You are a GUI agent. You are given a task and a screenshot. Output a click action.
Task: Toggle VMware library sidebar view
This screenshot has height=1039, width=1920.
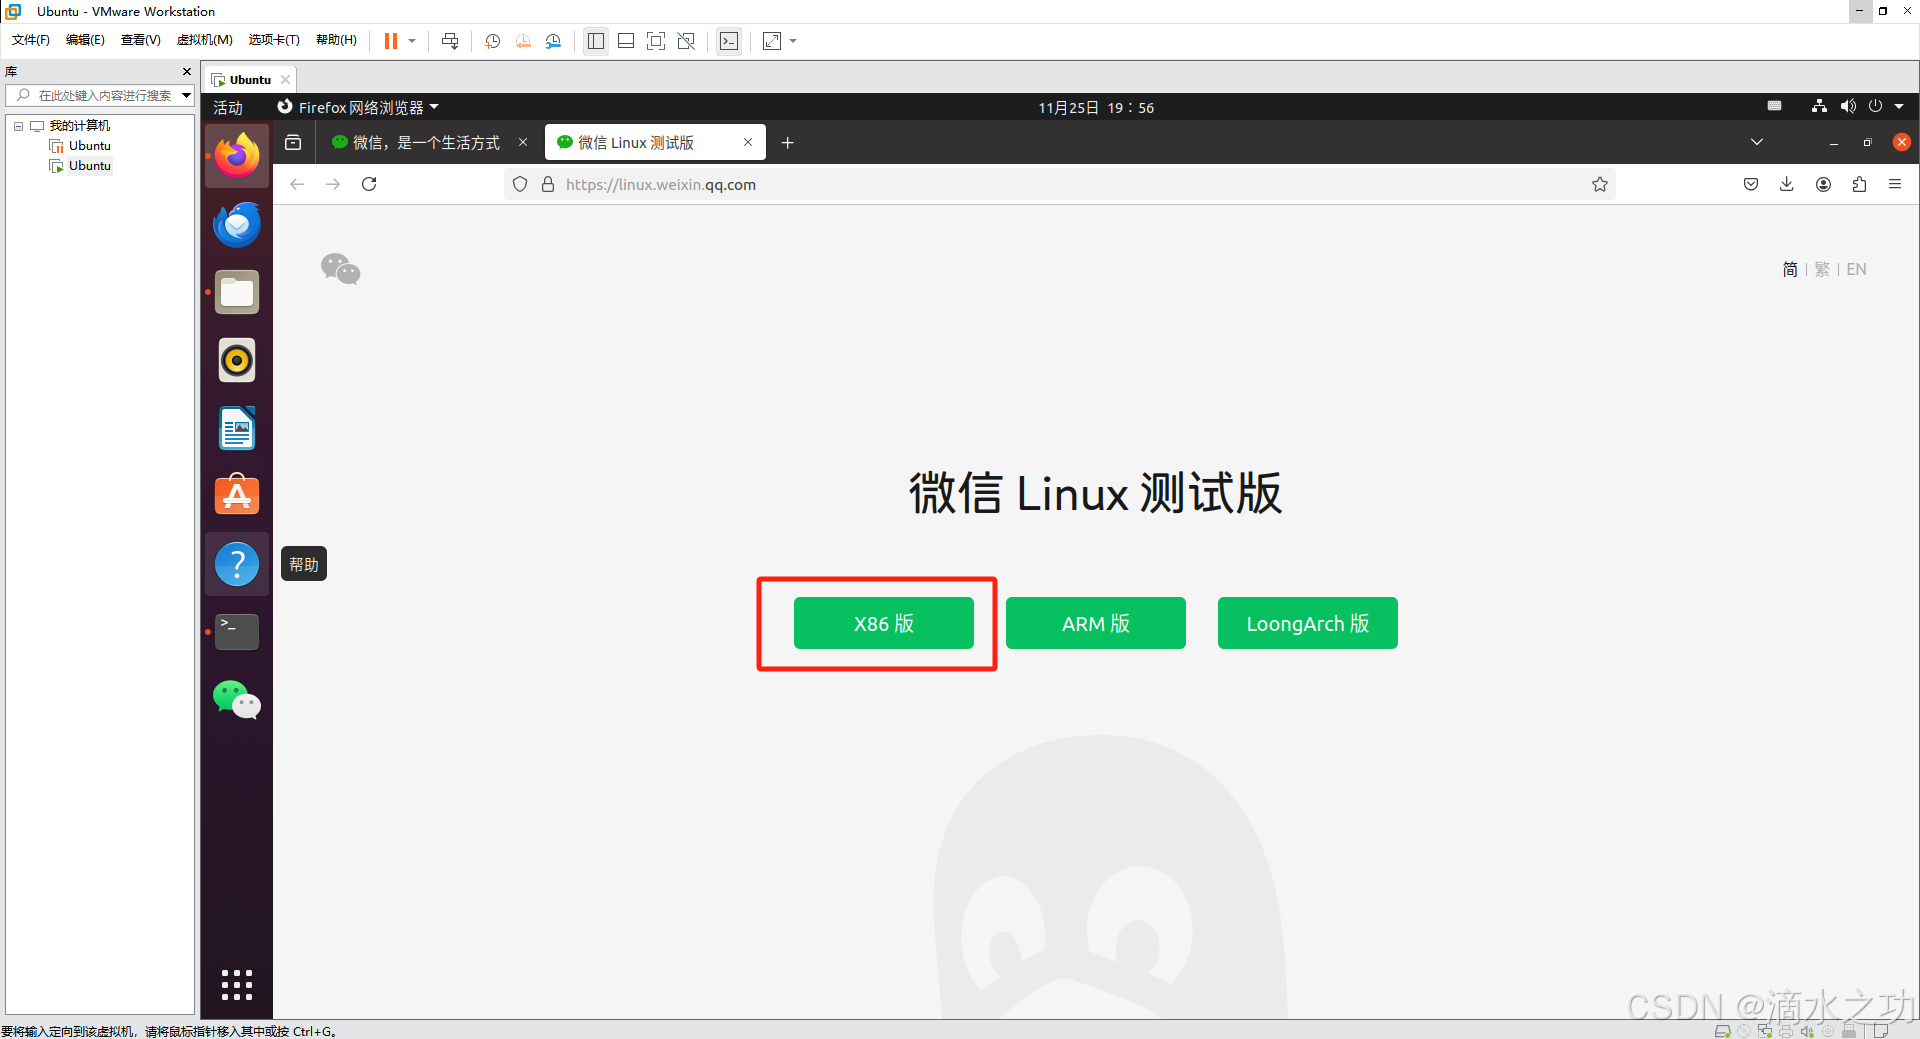[596, 41]
